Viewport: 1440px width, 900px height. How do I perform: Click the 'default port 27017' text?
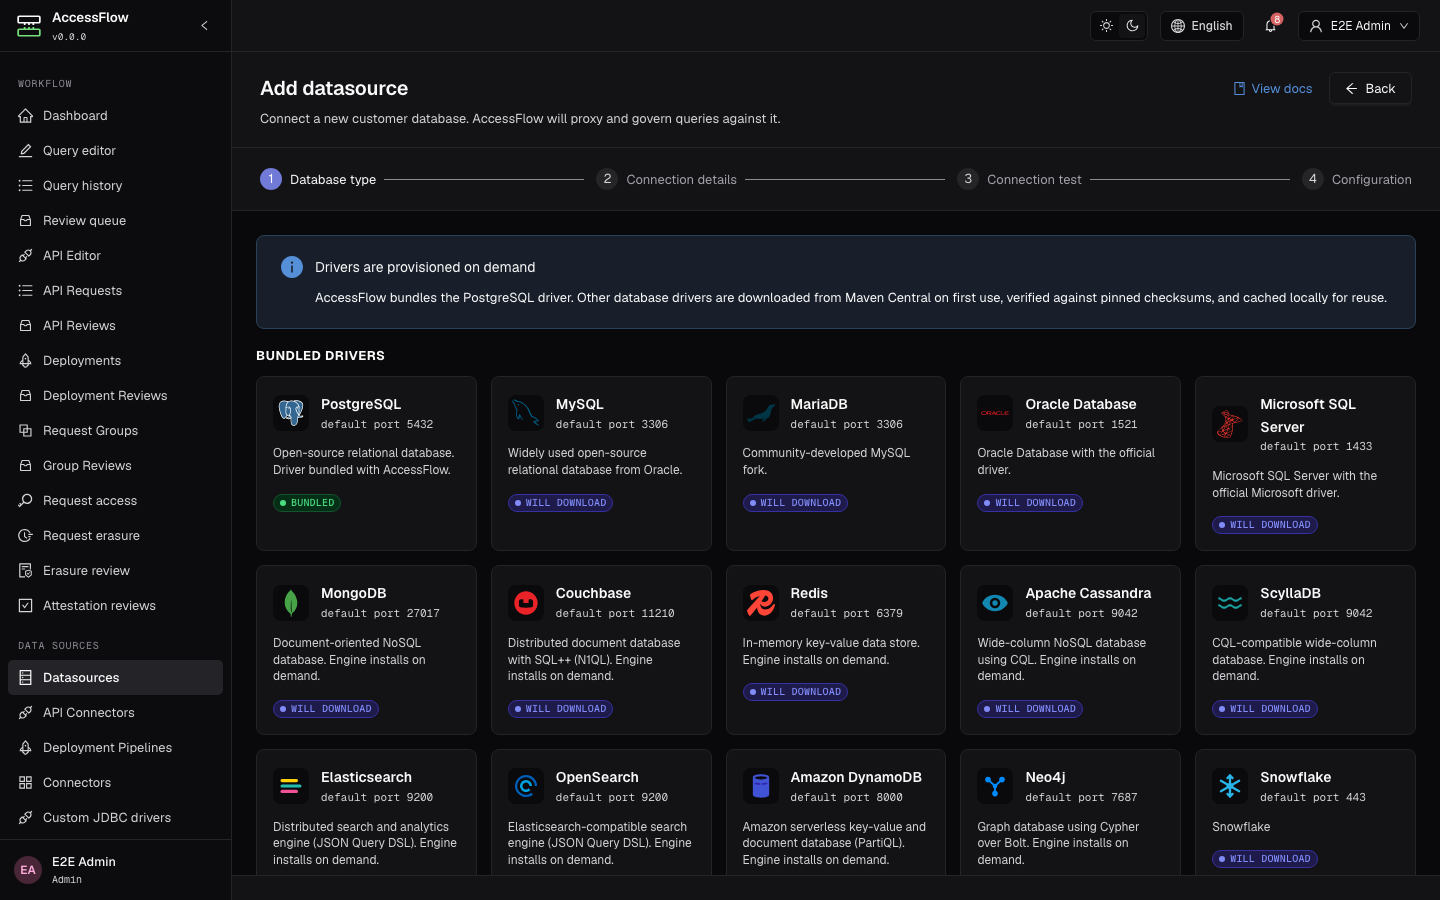tap(380, 614)
